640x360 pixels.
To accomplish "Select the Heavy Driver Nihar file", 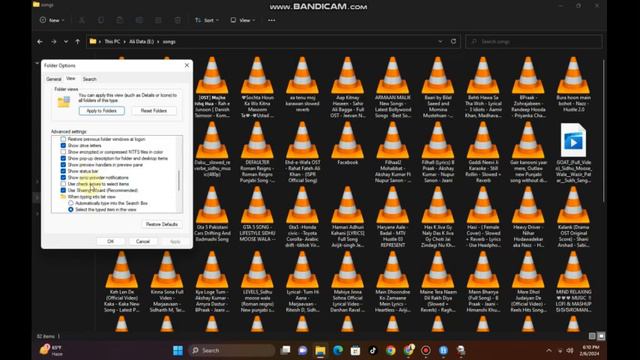I will (528, 217).
